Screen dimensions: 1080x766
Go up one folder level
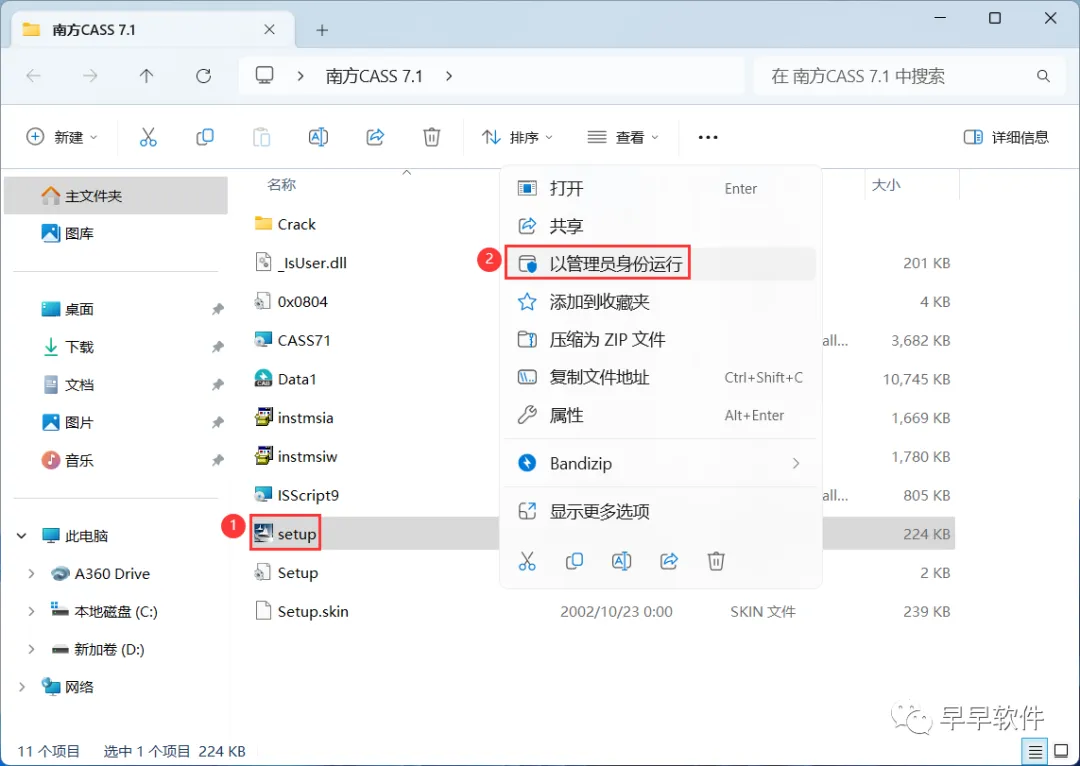pos(146,76)
